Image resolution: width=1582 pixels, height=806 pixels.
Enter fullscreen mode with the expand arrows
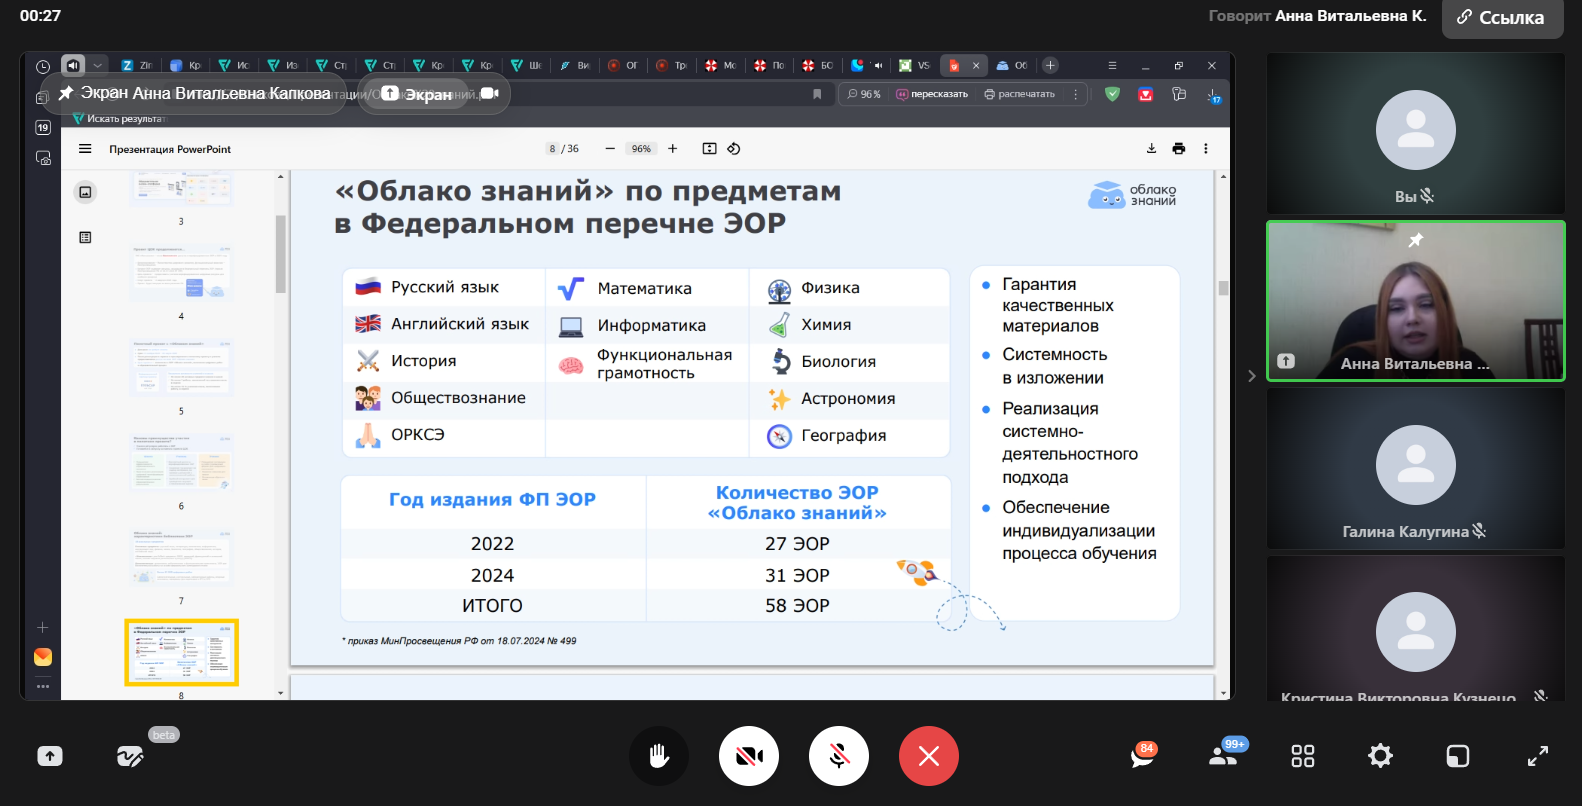pyautogui.click(x=1537, y=756)
